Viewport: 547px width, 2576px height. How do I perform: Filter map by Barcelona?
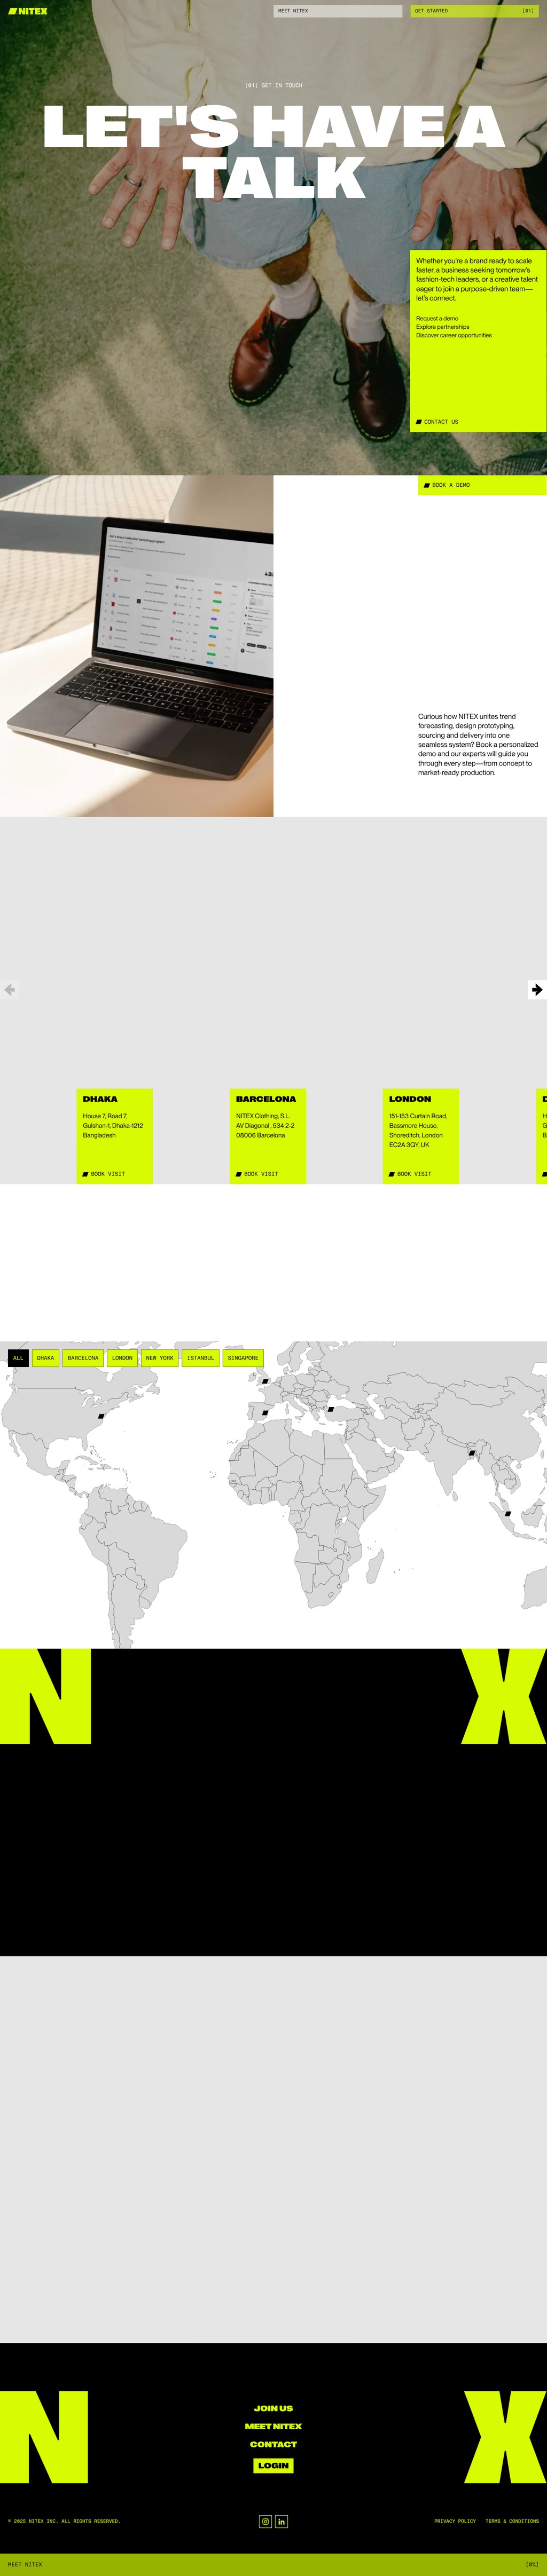(83, 1358)
